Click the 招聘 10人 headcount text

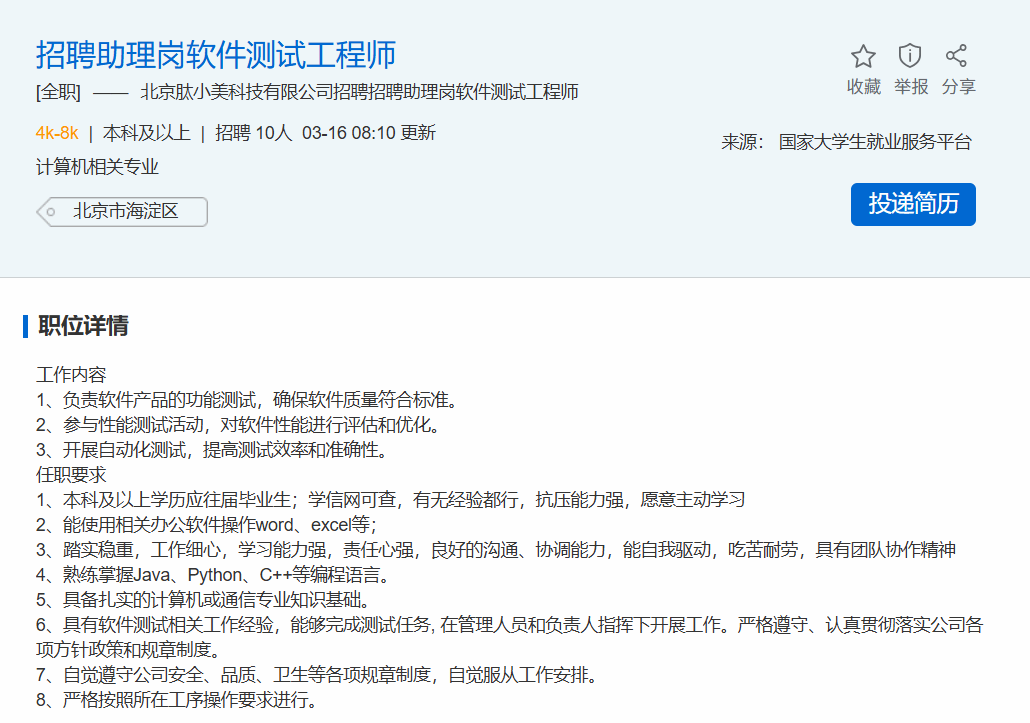click(254, 133)
